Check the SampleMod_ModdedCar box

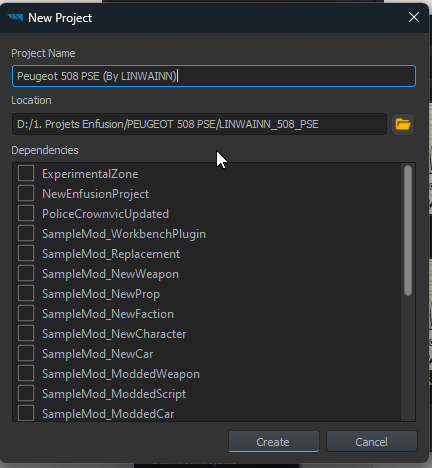pos(26,413)
